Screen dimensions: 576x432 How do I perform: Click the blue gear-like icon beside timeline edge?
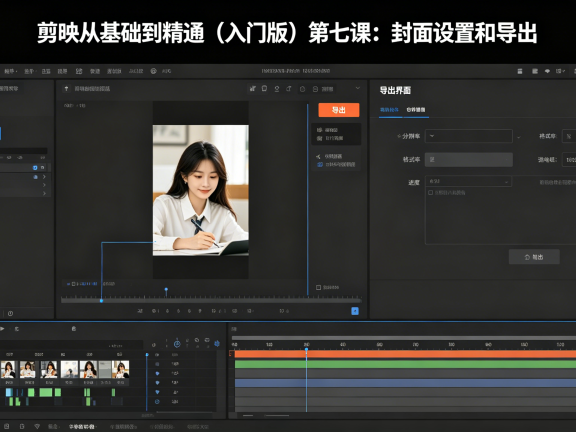[217, 344]
